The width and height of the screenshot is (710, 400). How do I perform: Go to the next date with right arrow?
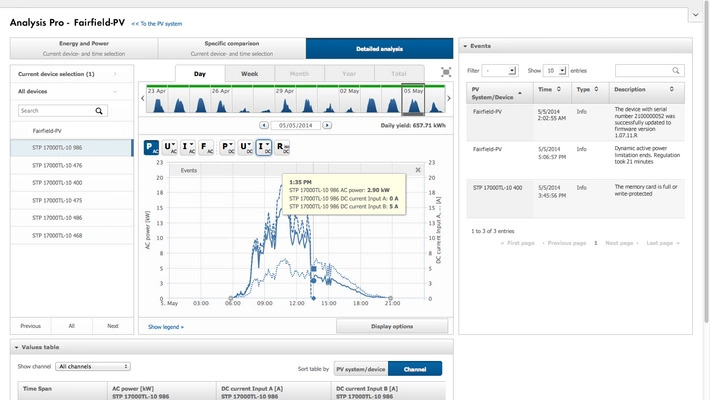pos(327,125)
